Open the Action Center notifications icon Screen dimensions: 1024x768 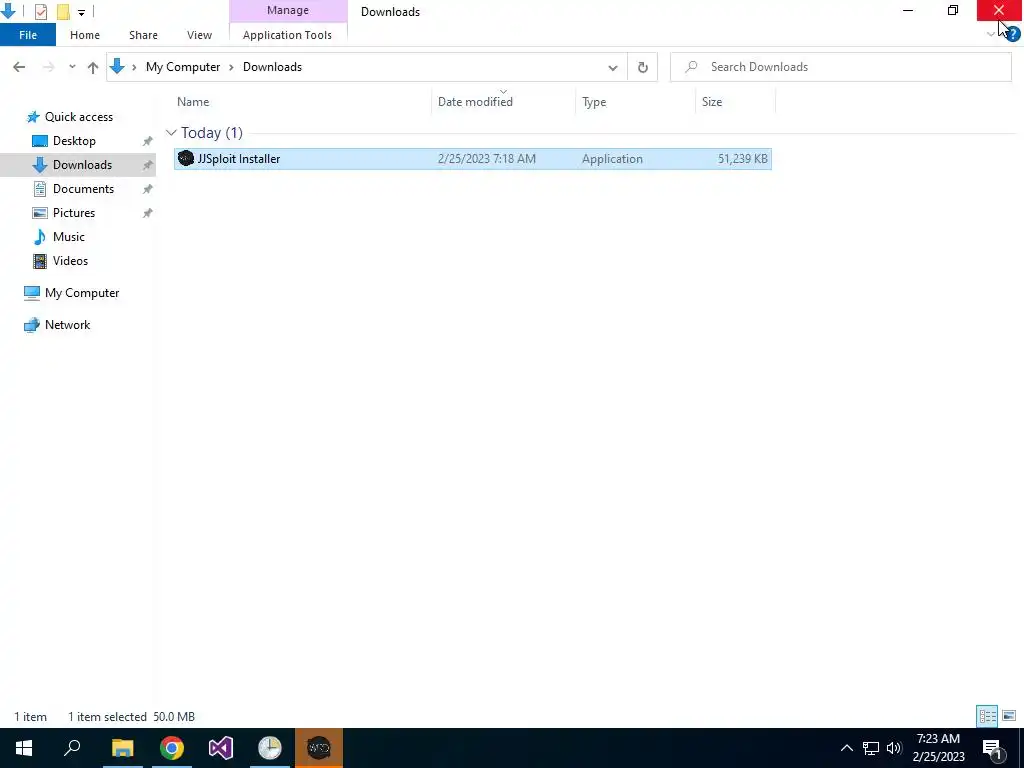pyautogui.click(x=992, y=748)
